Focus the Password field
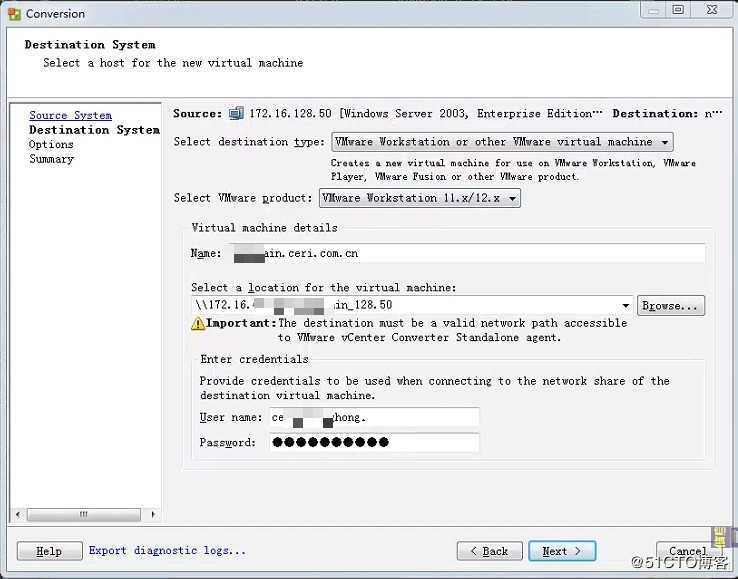 pos(374,442)
